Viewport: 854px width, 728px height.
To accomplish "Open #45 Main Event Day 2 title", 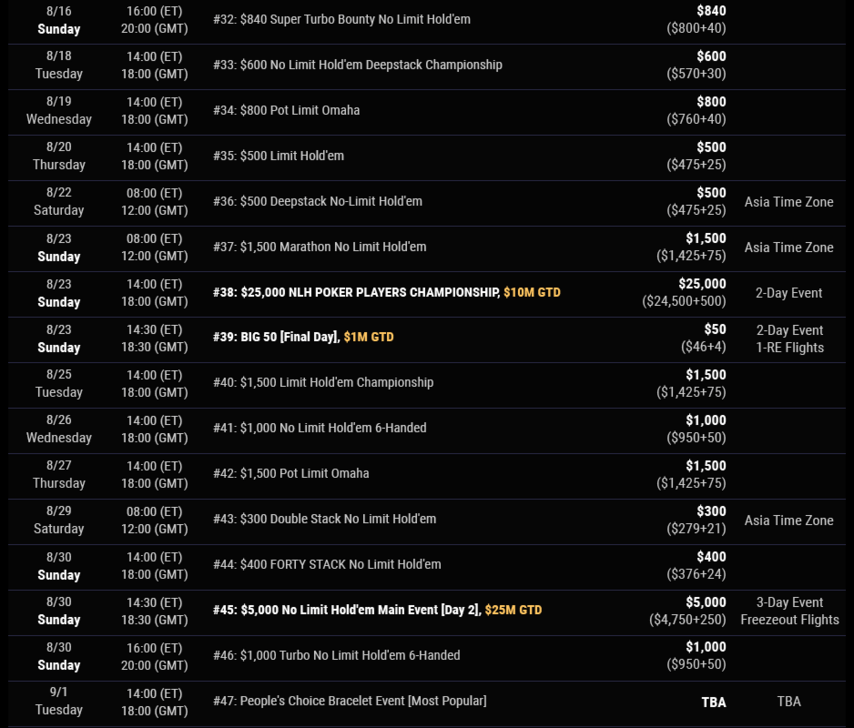I will [x=346, y=610].
